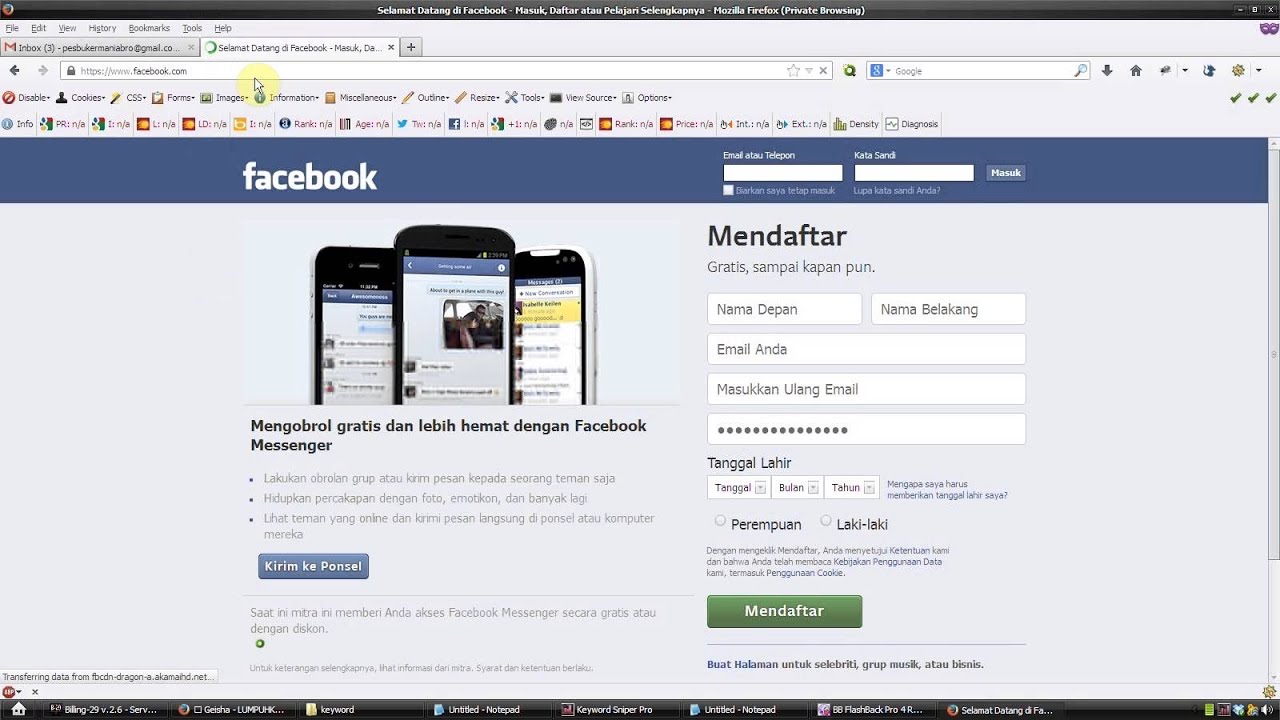This screenshot has width=1280, height=720.
Task: Expand the Forms toolbar dropdown
Action: pos(174,98)
